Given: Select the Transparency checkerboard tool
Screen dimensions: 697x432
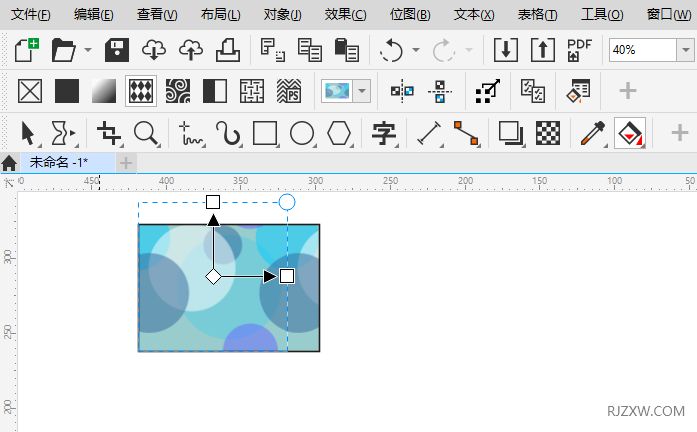Looking at the screenshot, I should coord(548,133).
